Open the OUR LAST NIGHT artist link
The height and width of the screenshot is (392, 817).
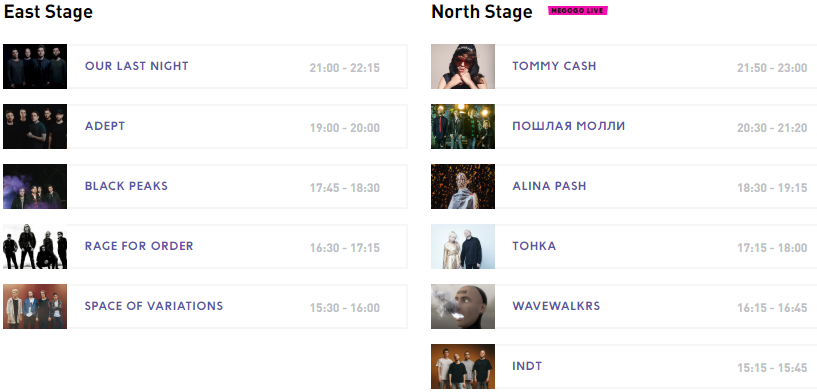coord(137,66)
